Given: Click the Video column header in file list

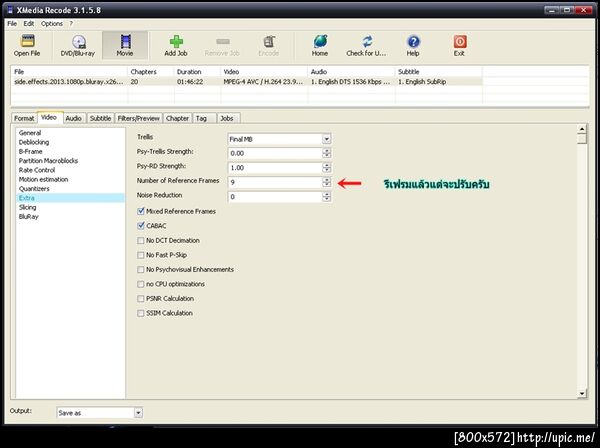Looking at the screenshot, I should tap(264, 72).
